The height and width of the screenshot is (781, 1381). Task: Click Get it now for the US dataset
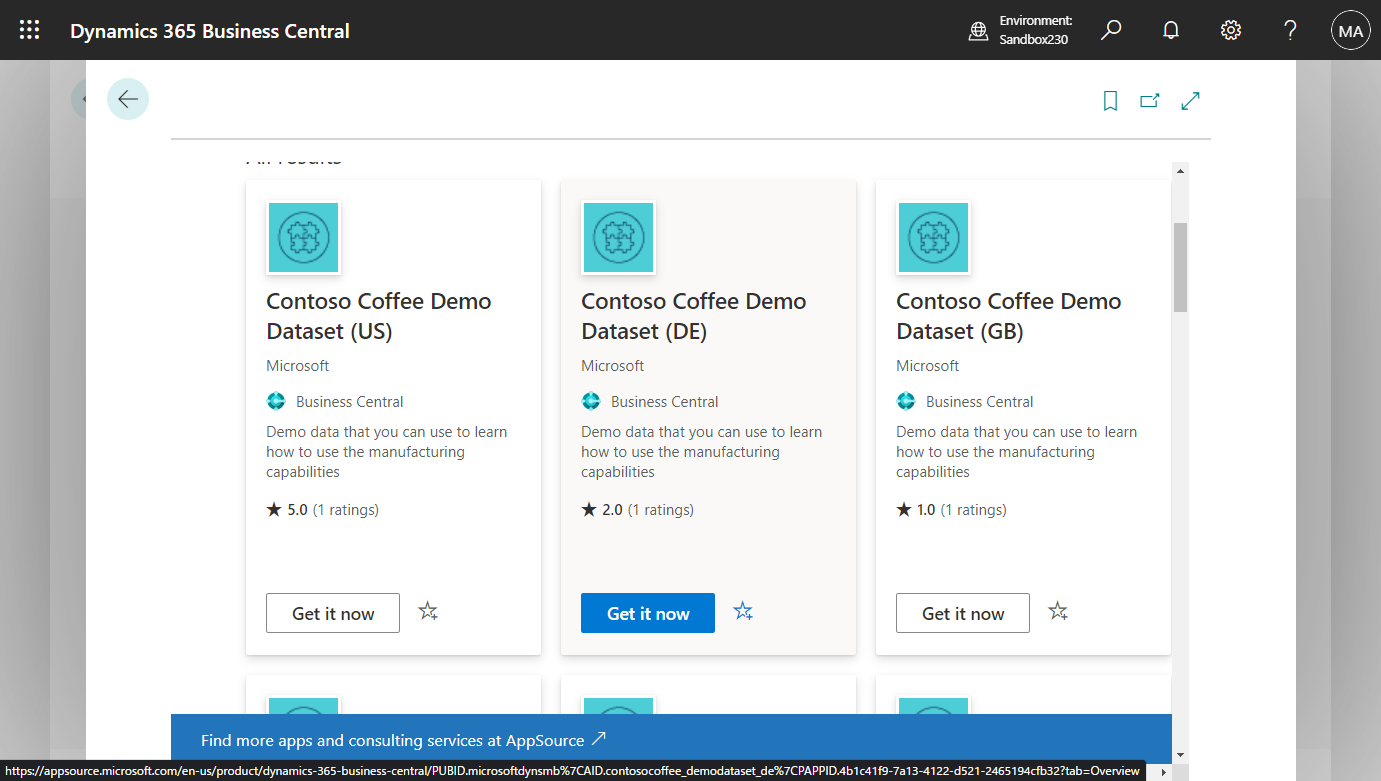click(332, 612)
